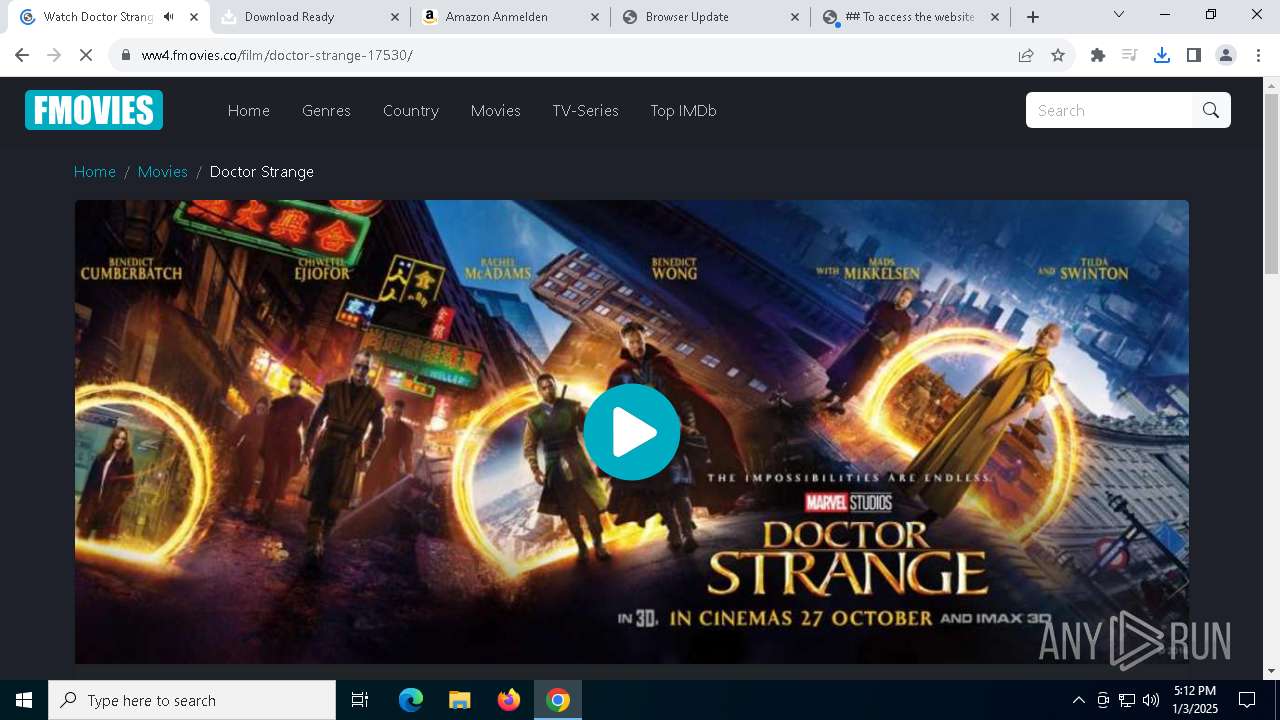Mute the Watch Doctor Strange tab audio icon
This screenshot has height=720, width=1280.
coord(169,17)
